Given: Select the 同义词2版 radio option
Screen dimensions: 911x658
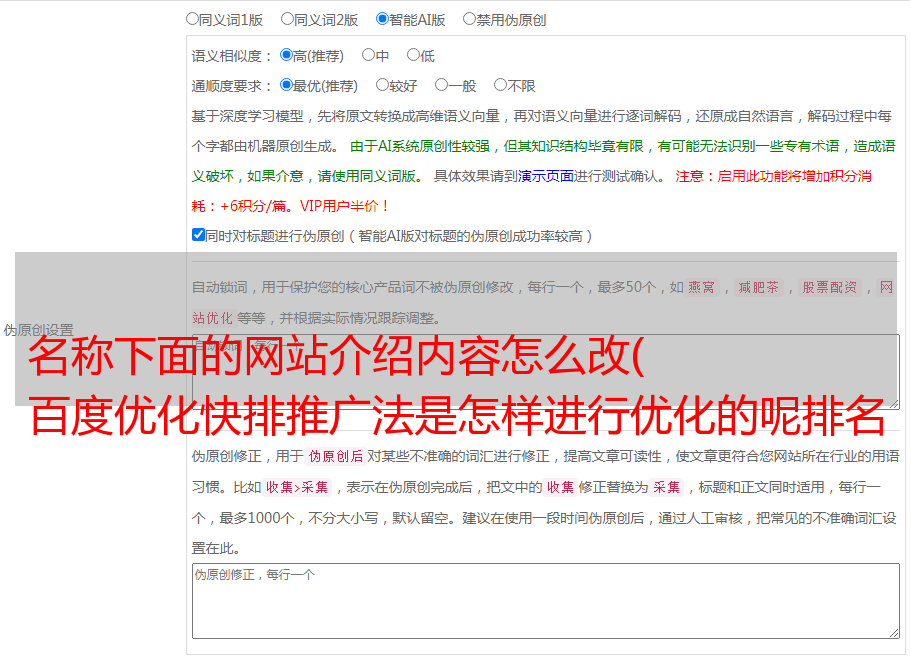Looking at the screenshot, I should click(x=287, y=19).
